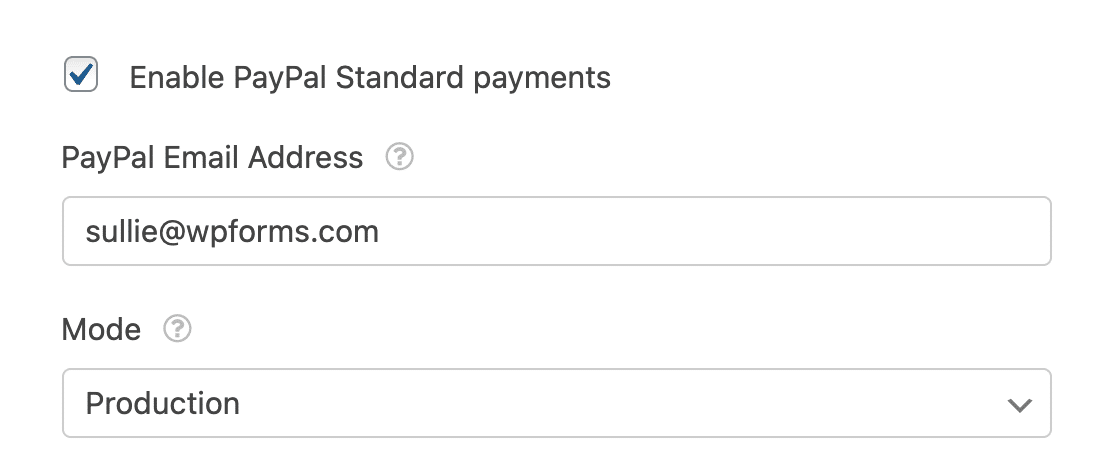
Task: Toggle PayPal Standard payments via its label text
Action: point(369,77)
